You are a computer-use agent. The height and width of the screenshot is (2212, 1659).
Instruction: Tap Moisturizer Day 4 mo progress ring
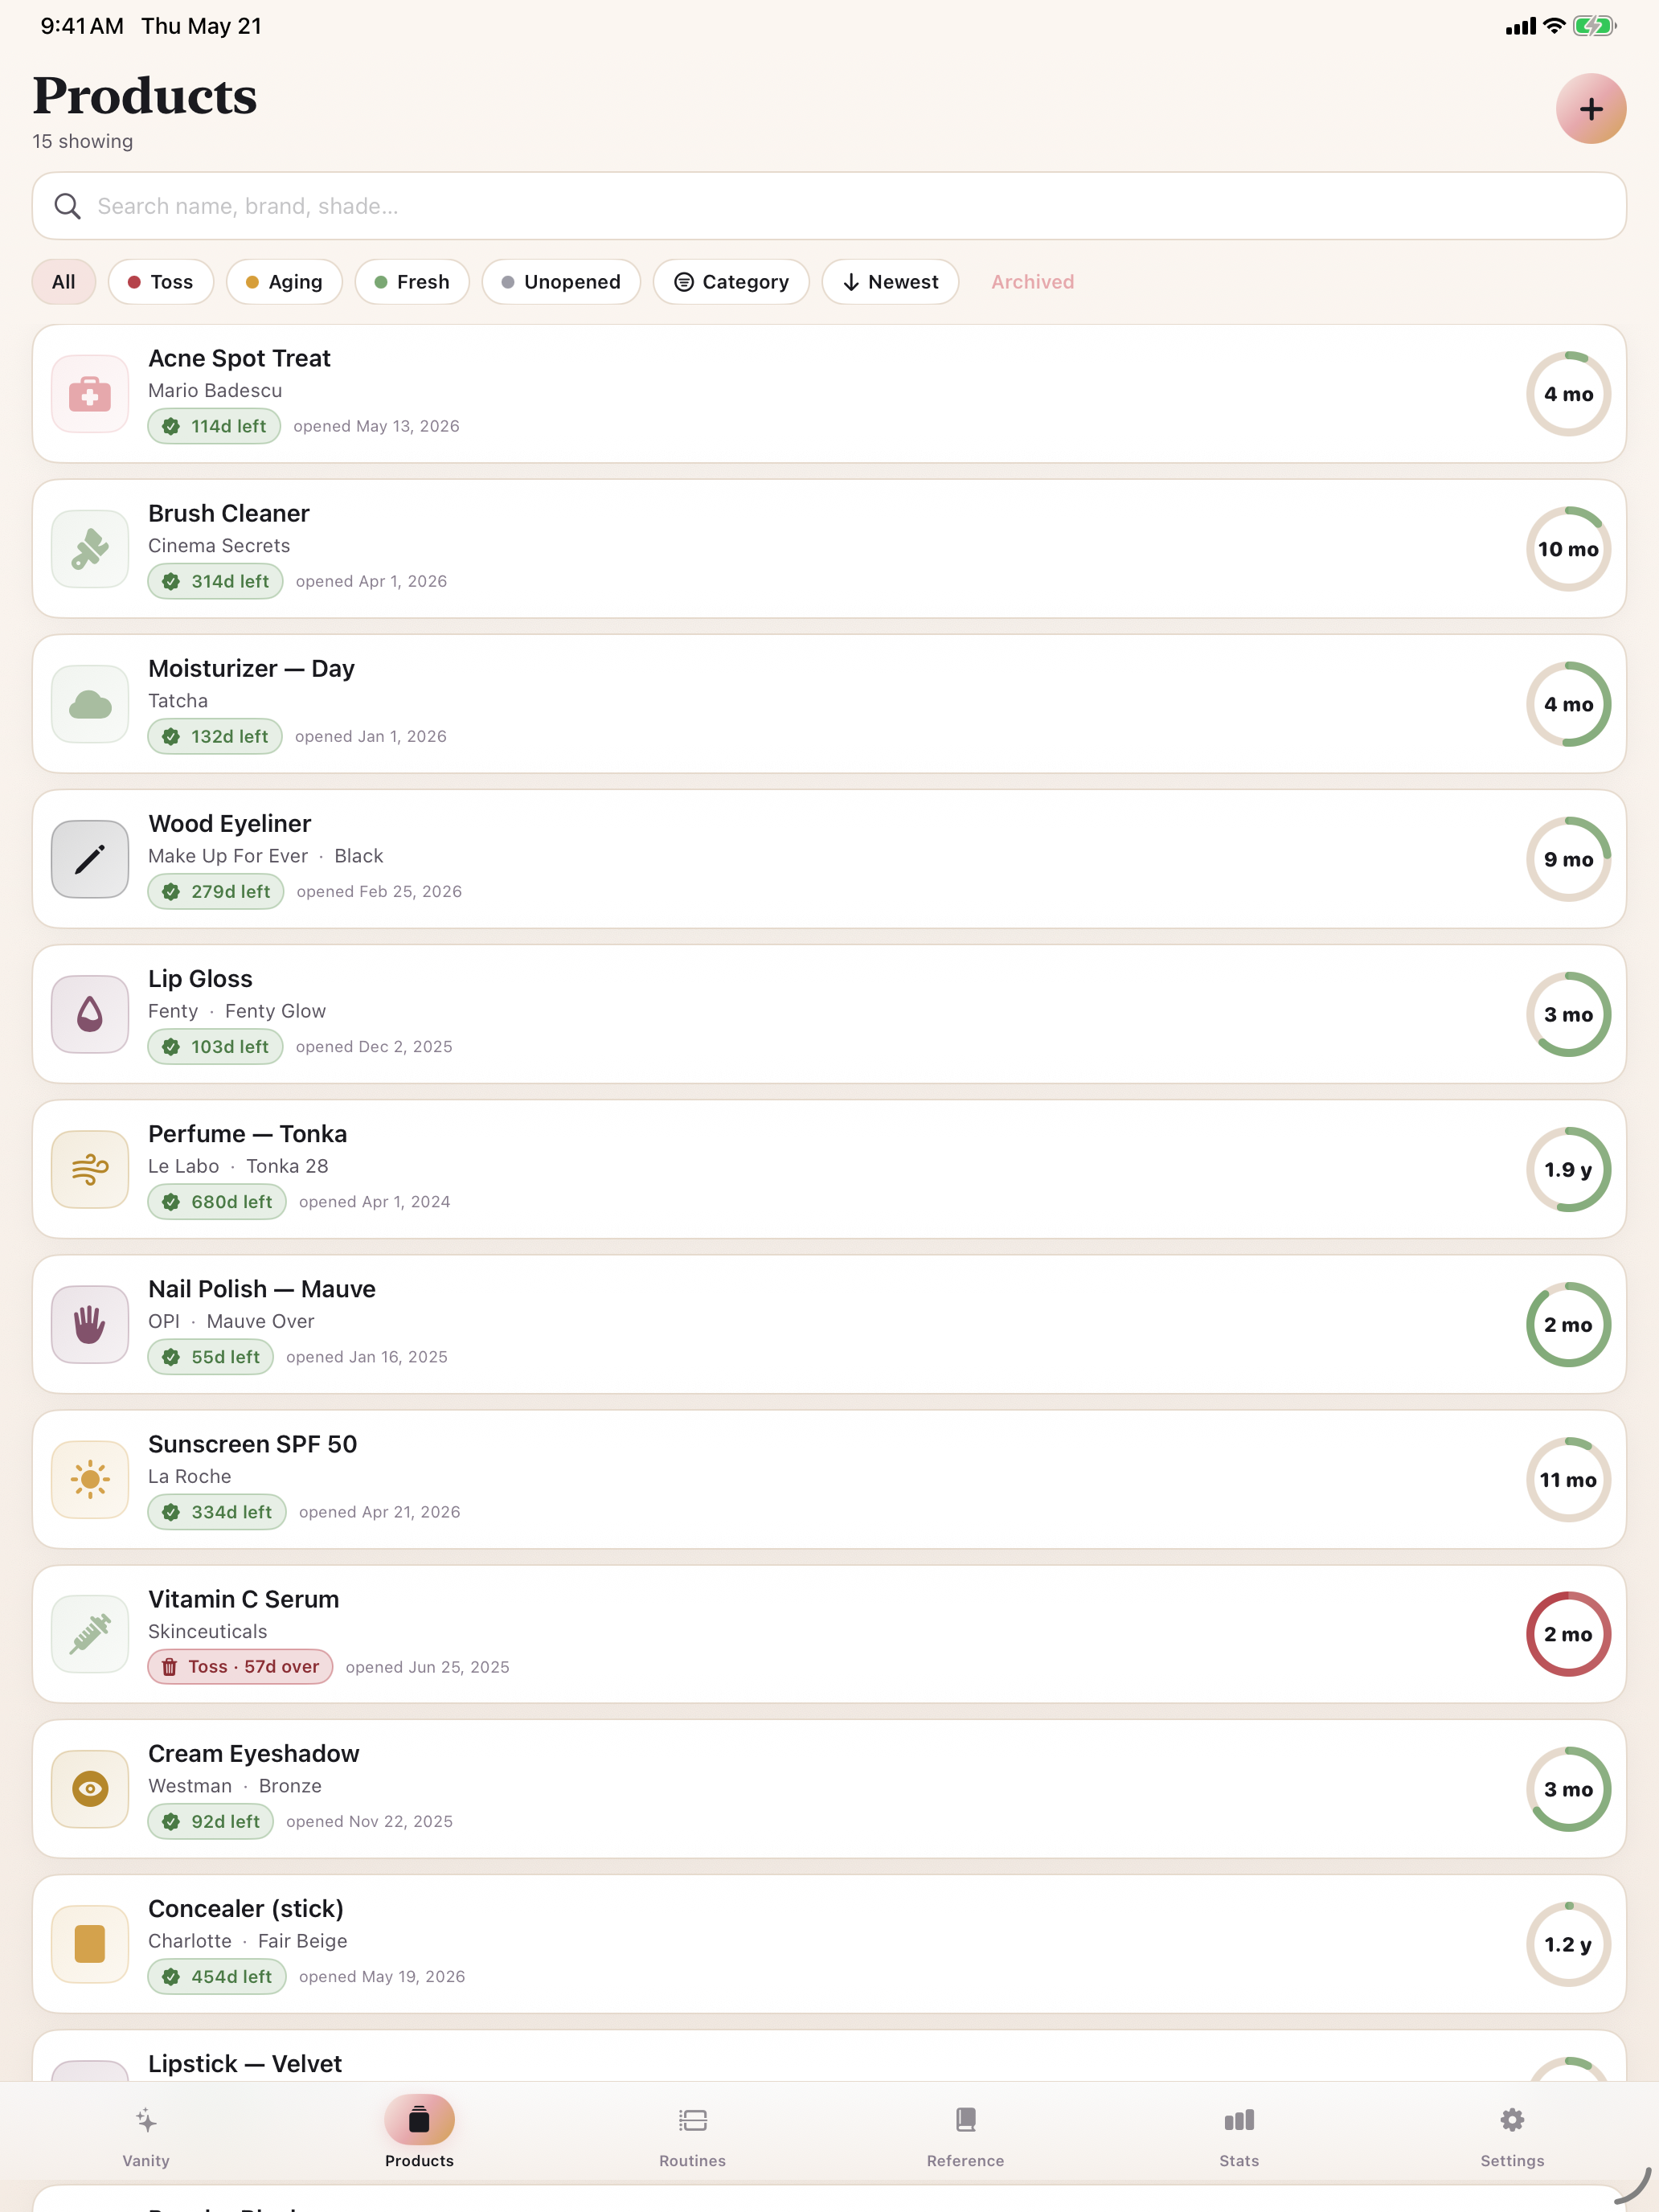[1568, 704]
